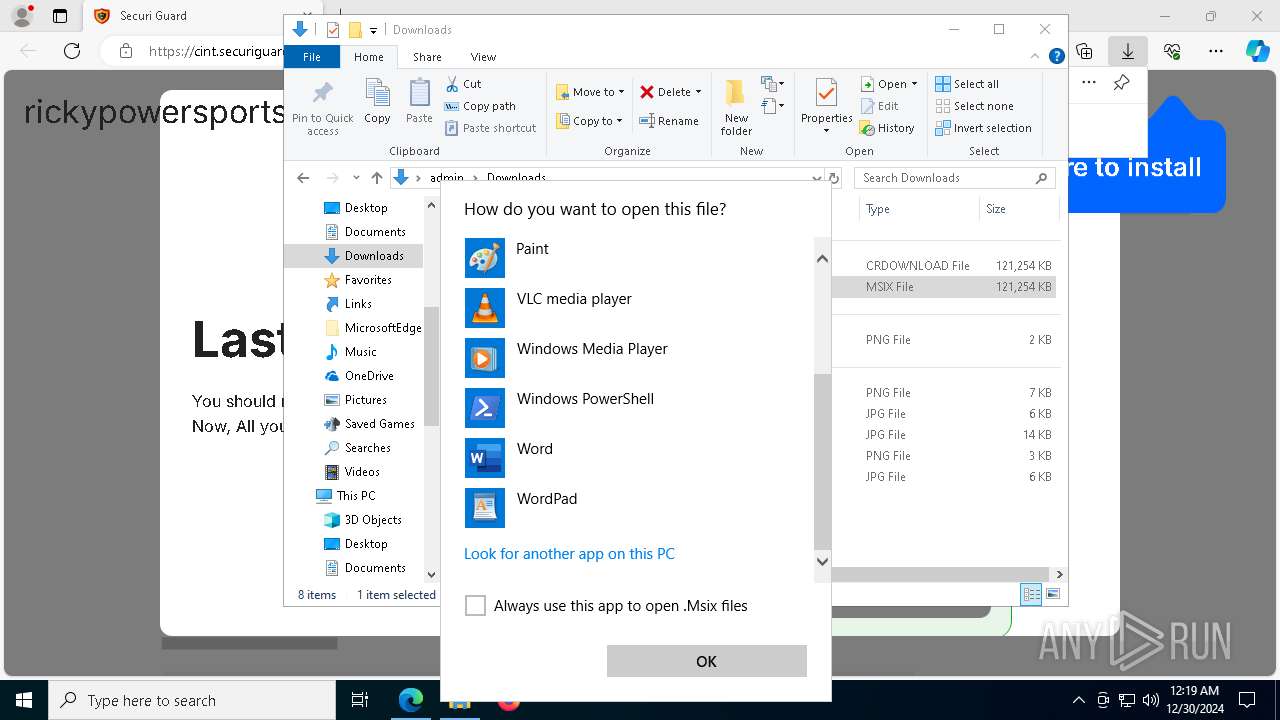Screen dimensions: 1280x720
Task: Click OK in open-with dialog
Action: [x=706, y=661]
